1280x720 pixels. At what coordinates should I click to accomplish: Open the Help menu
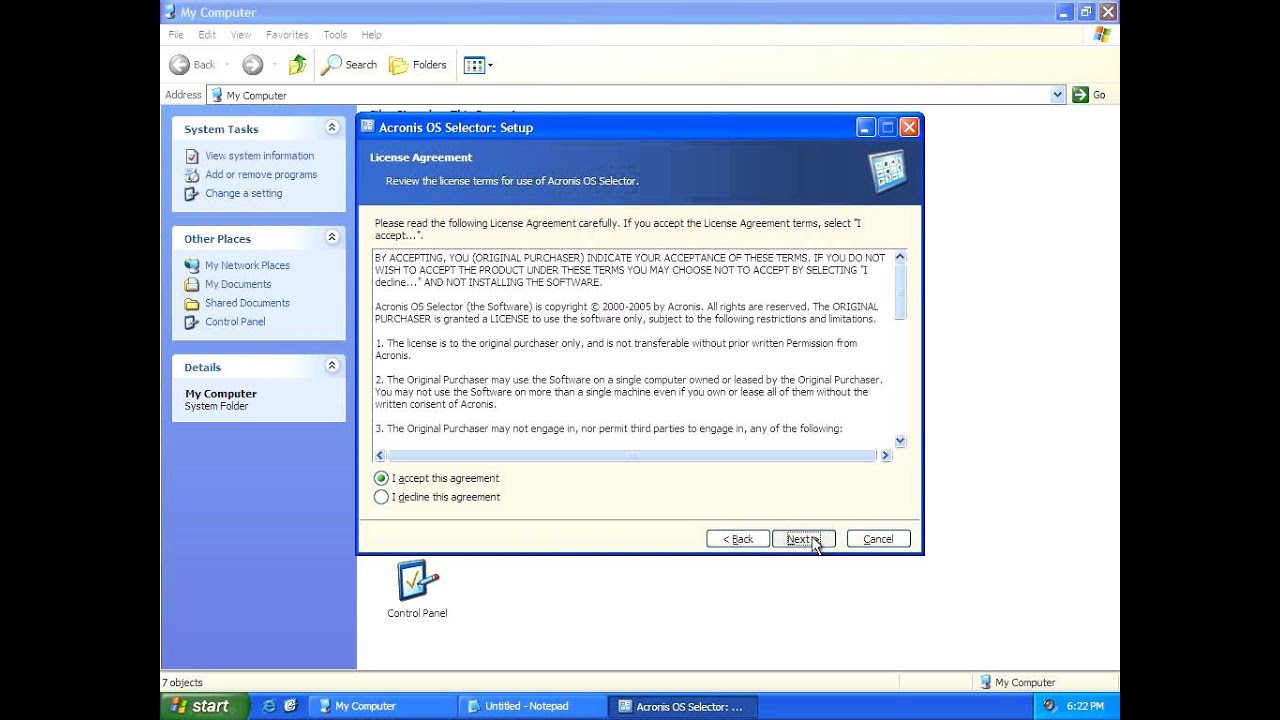(371, 35)
